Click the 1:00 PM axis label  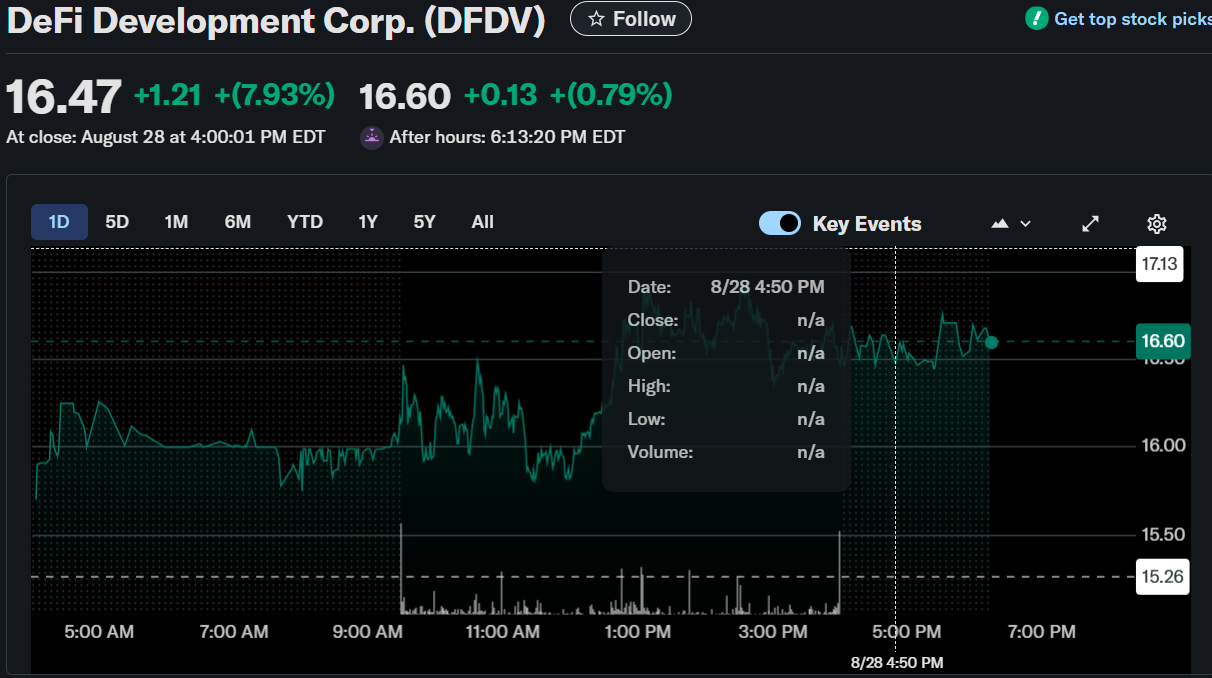pyautogui.click(x=638, y=632)
